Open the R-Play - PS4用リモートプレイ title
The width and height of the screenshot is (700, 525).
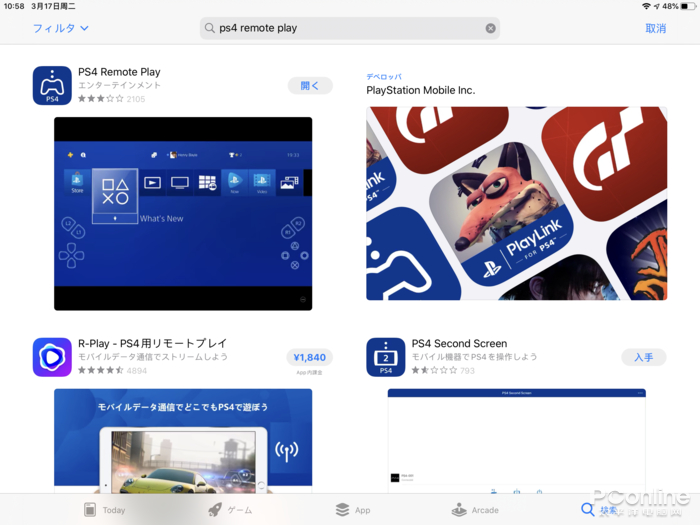[x=153, y=343]
